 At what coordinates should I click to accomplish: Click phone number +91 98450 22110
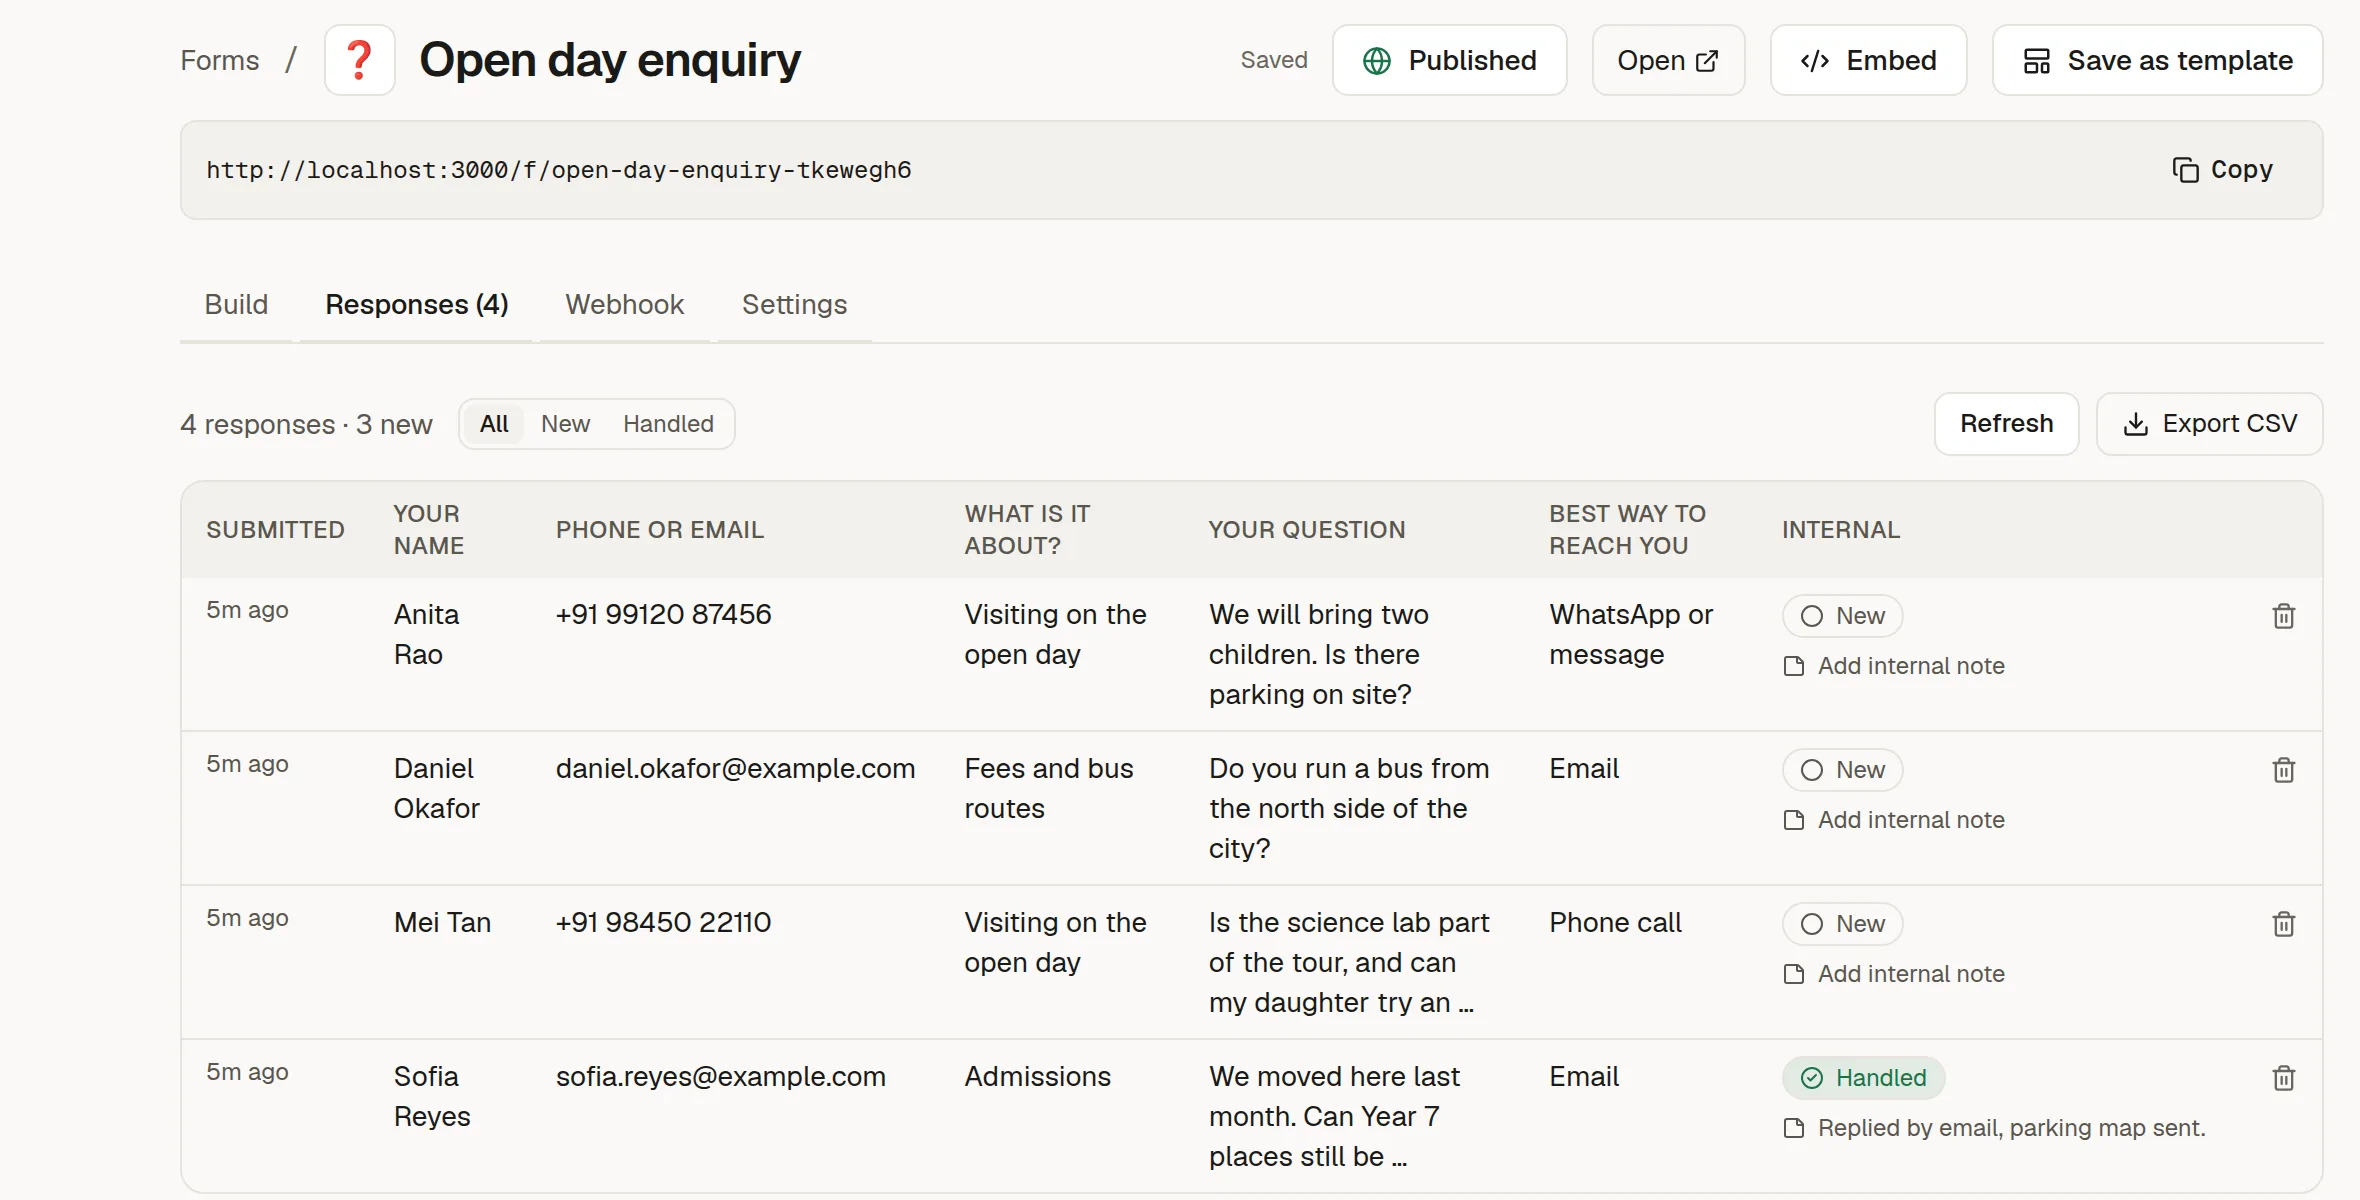click(x=664, y=922)
